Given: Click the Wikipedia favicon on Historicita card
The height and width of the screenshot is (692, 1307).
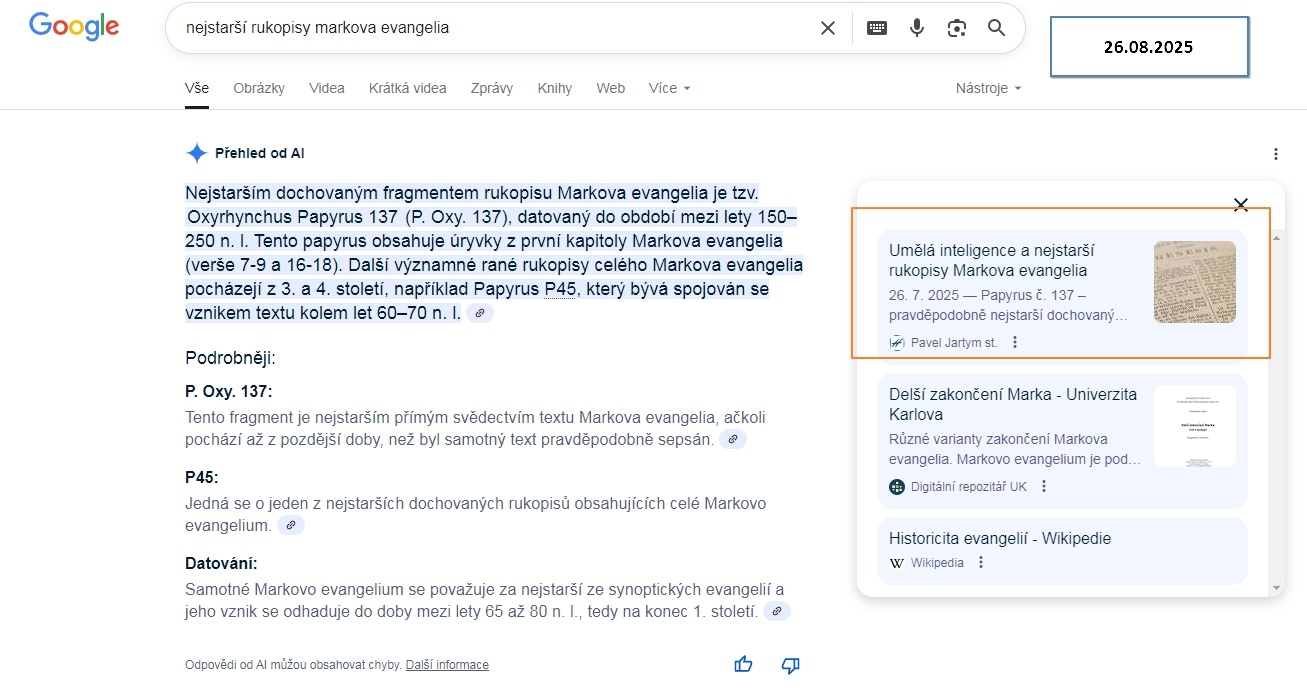Looking at the screenshot, I should (x=896, y=562).
